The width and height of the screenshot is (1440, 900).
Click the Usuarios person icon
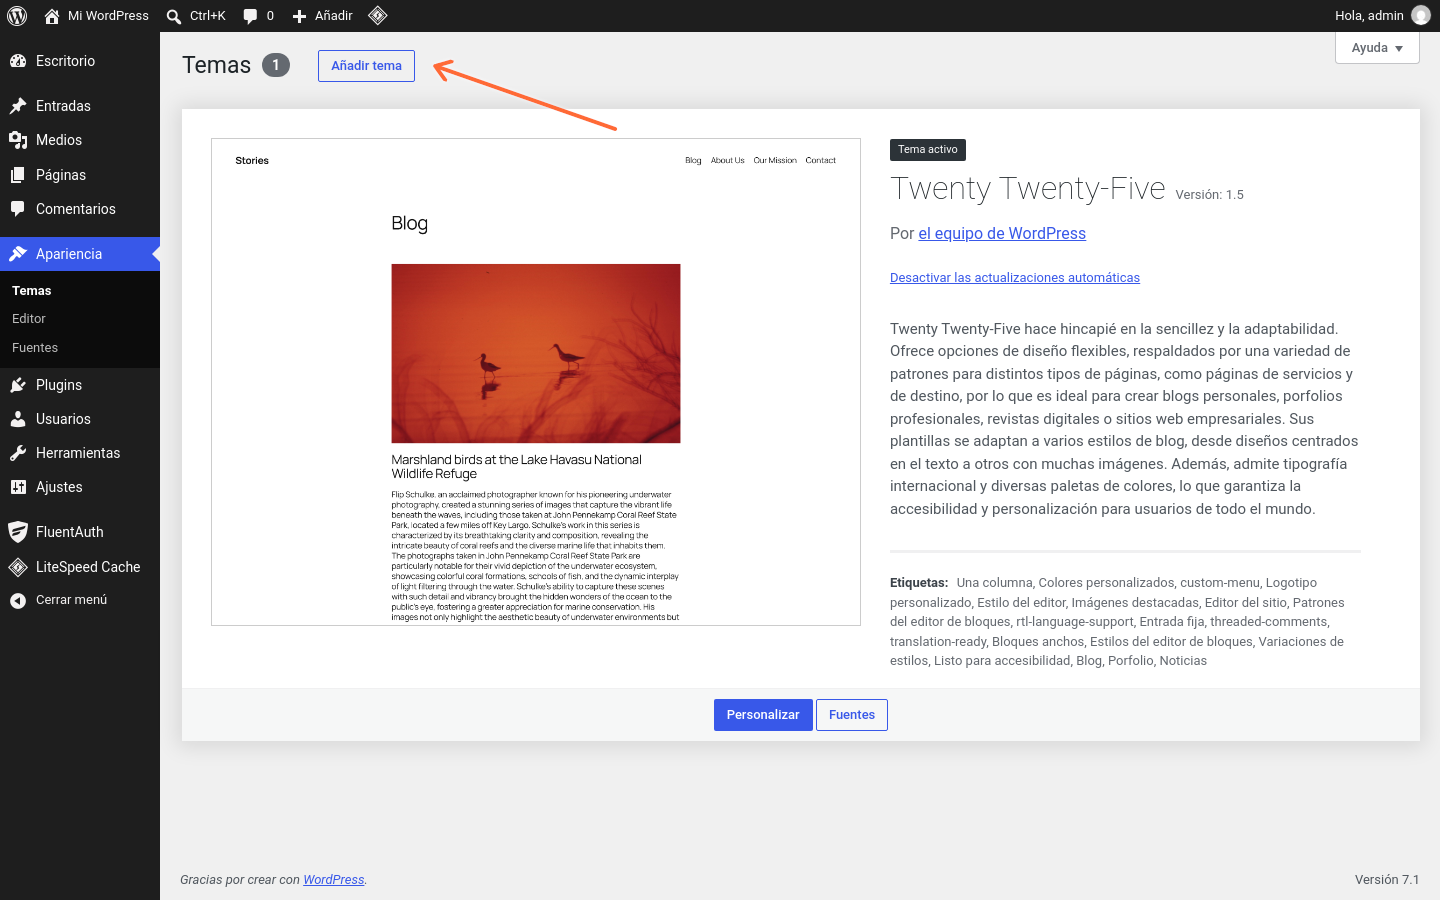coord(18,419)
